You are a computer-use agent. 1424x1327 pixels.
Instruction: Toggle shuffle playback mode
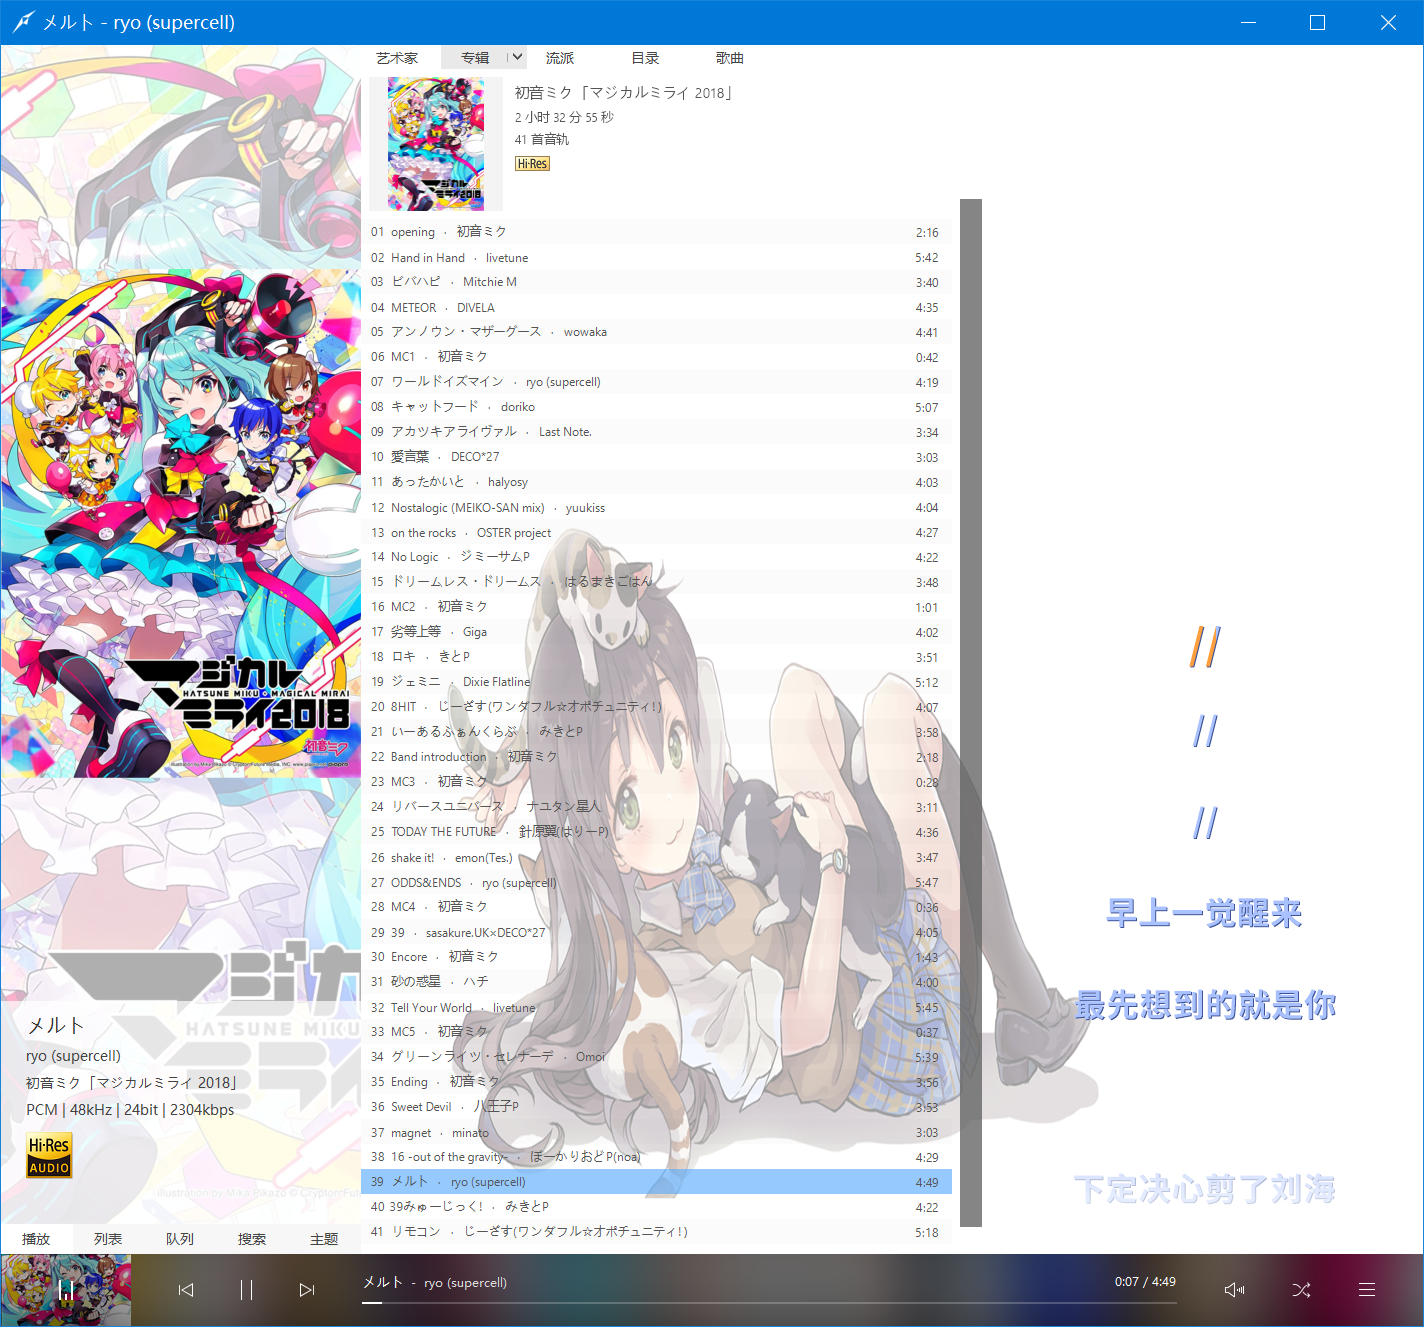[1301, 1290]
